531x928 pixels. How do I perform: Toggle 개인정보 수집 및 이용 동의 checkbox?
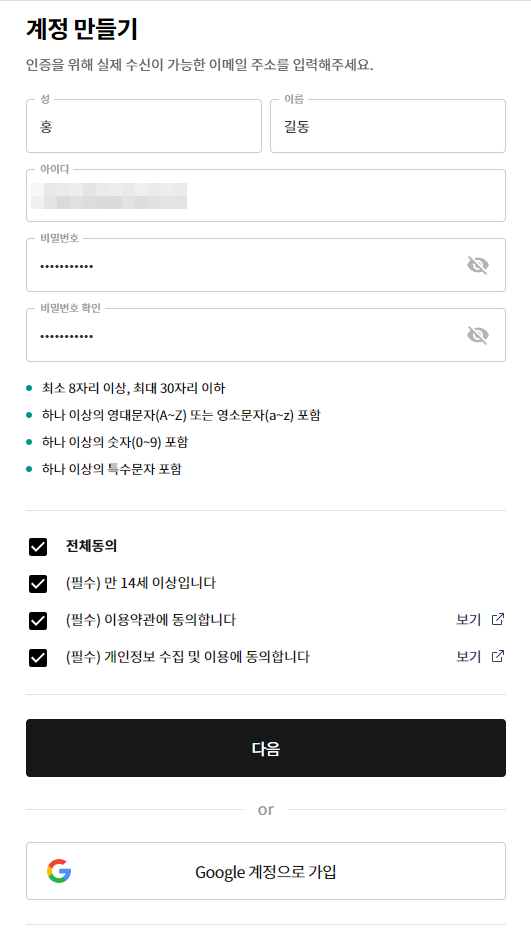point(38,658)
